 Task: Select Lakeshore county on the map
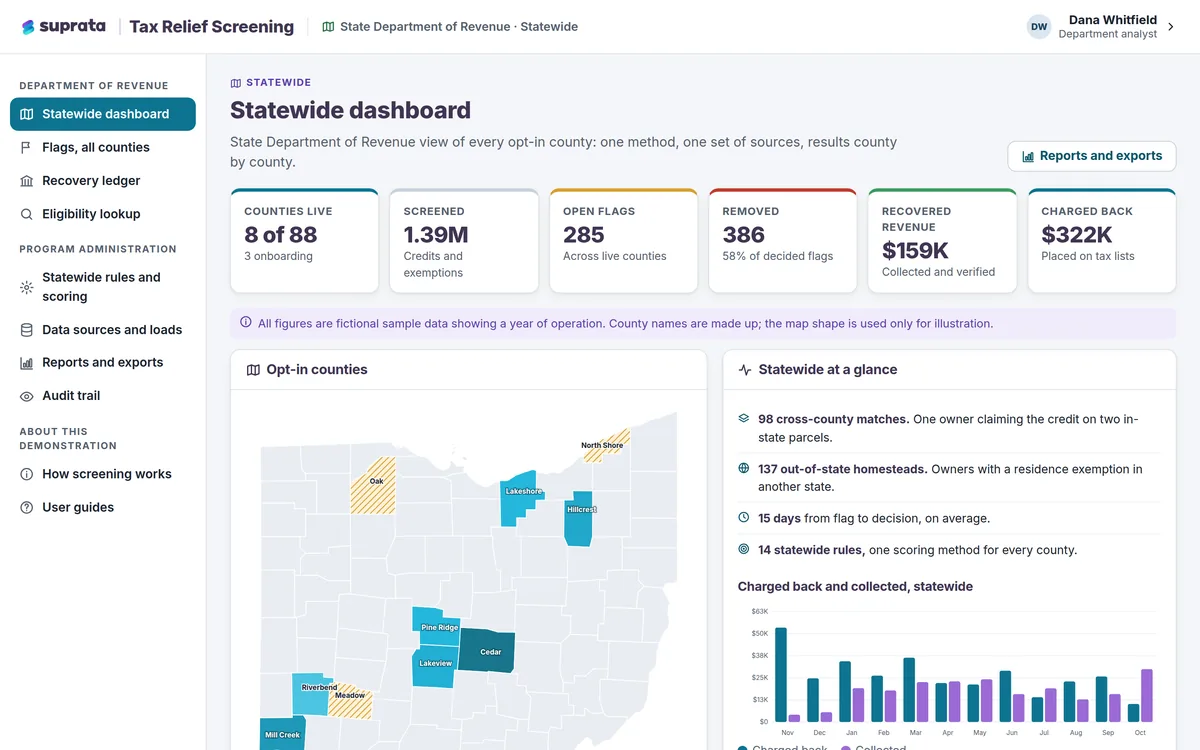point(518,497)
